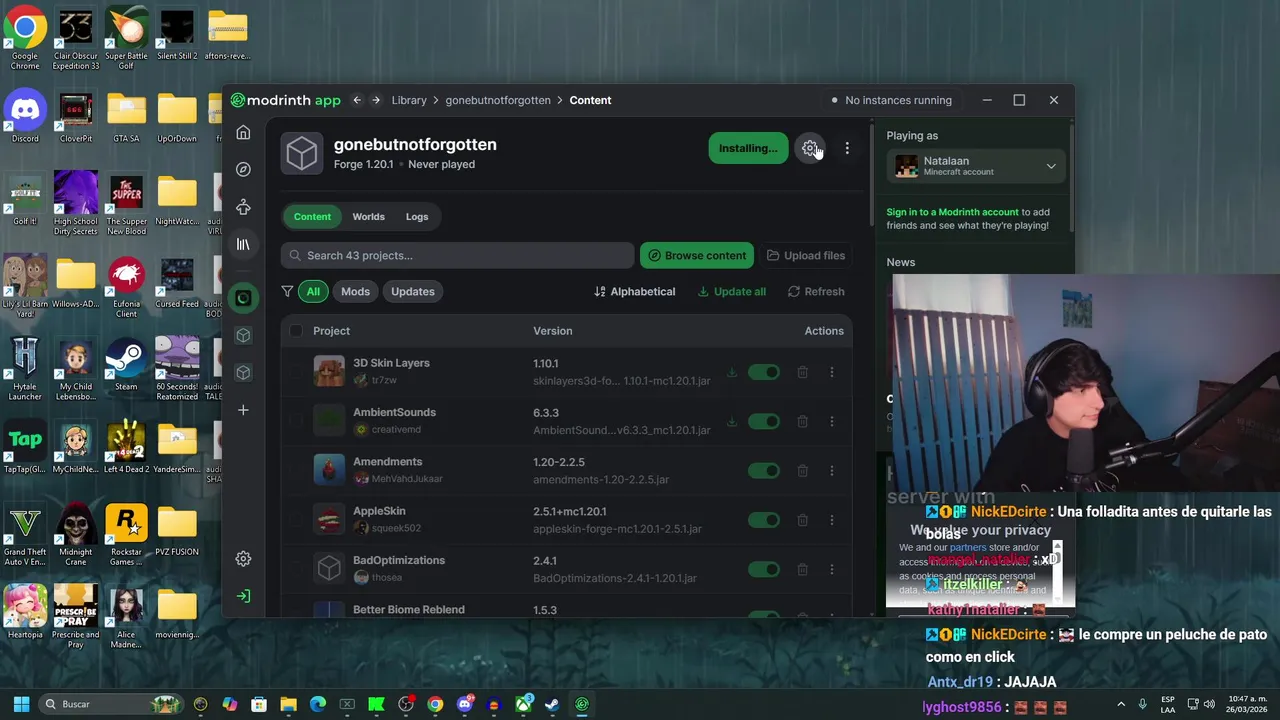Open more options for AppleSkin
Screen dimensions: 1280x720
pos(832,520)
